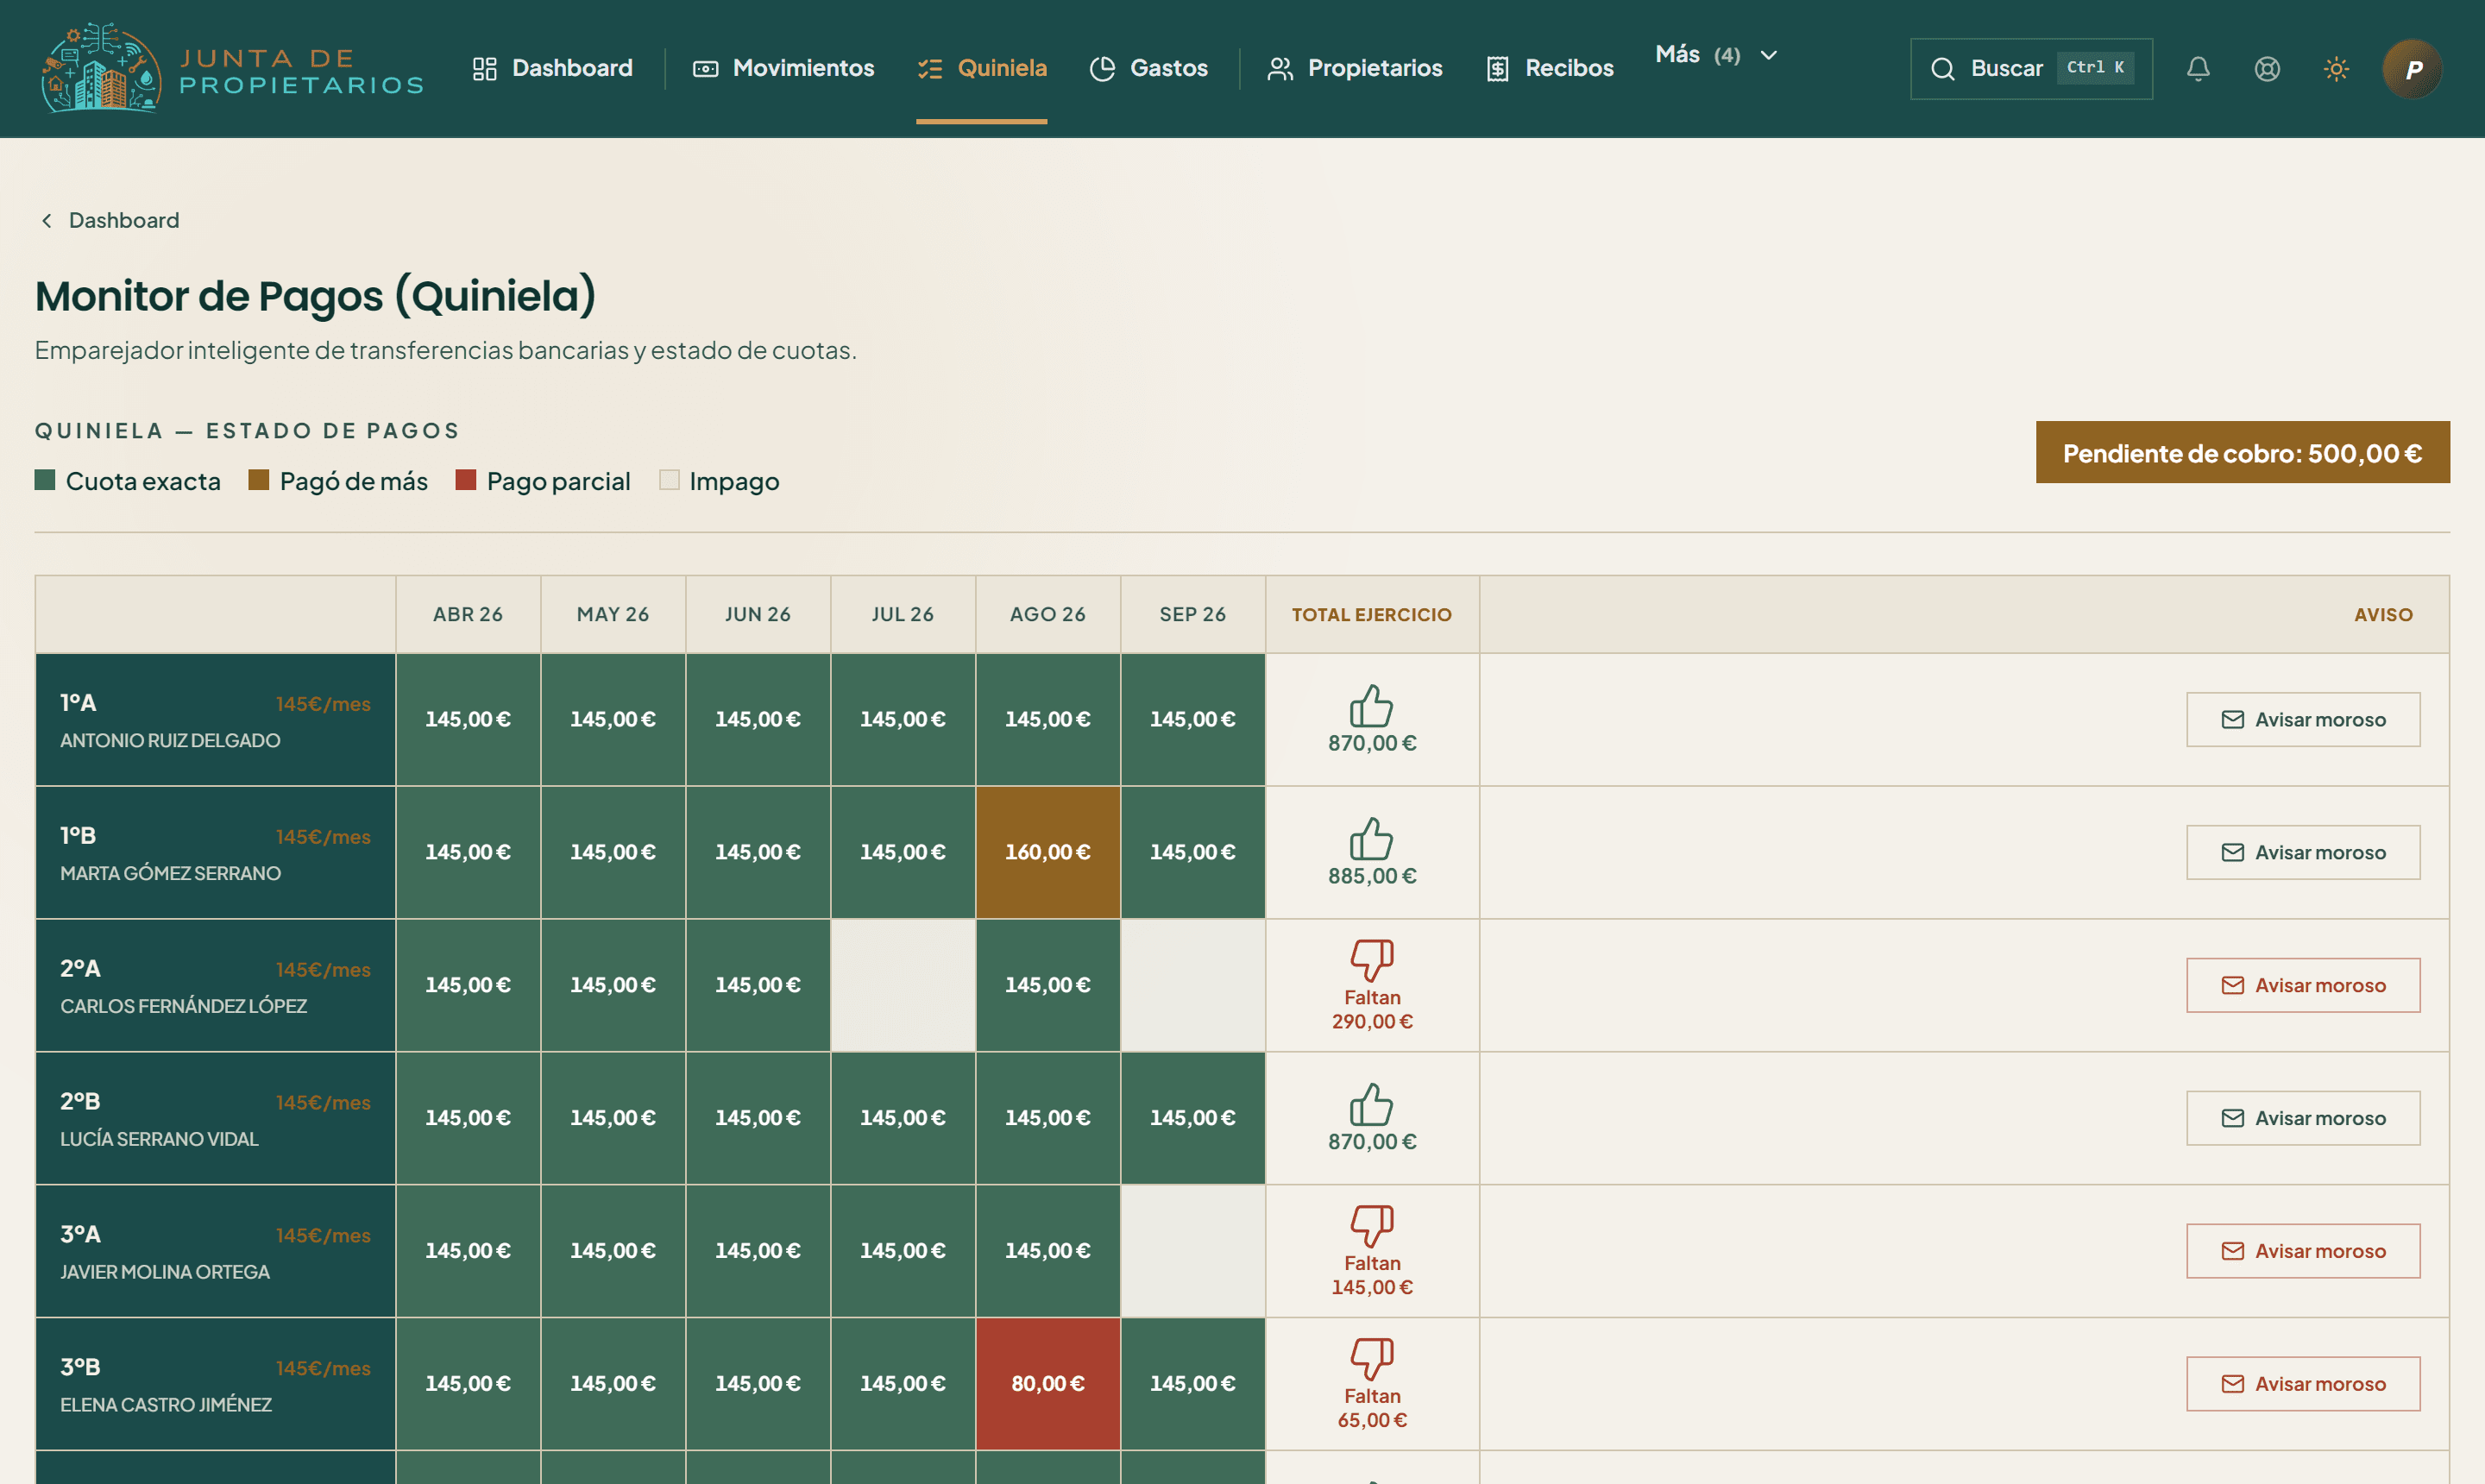The height and width of the screenshot is (1484, 2485).
Task: Click Avisar moroso for 2ºB
Action: (x=2303, y=1118)
